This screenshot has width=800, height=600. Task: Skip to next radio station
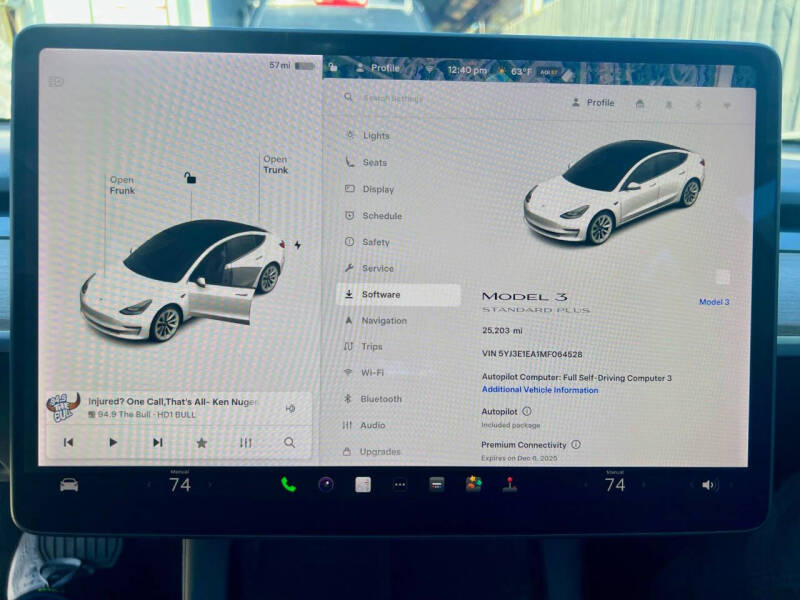coord(157,442)
